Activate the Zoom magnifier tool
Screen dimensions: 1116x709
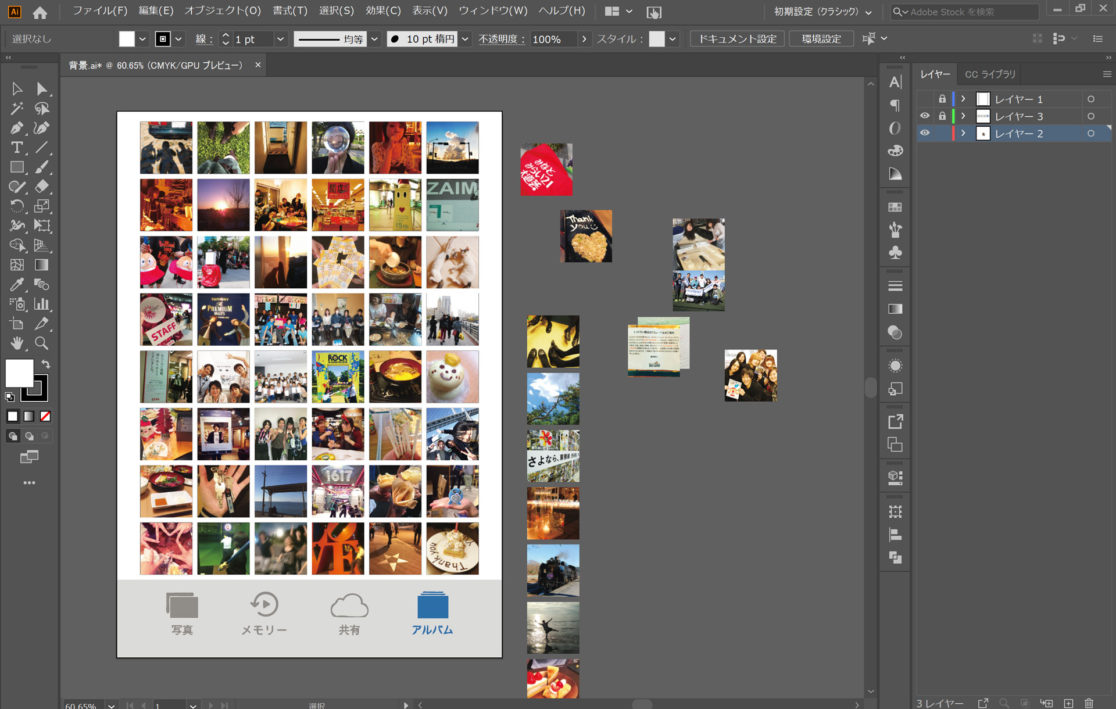[x=42, y=343]
